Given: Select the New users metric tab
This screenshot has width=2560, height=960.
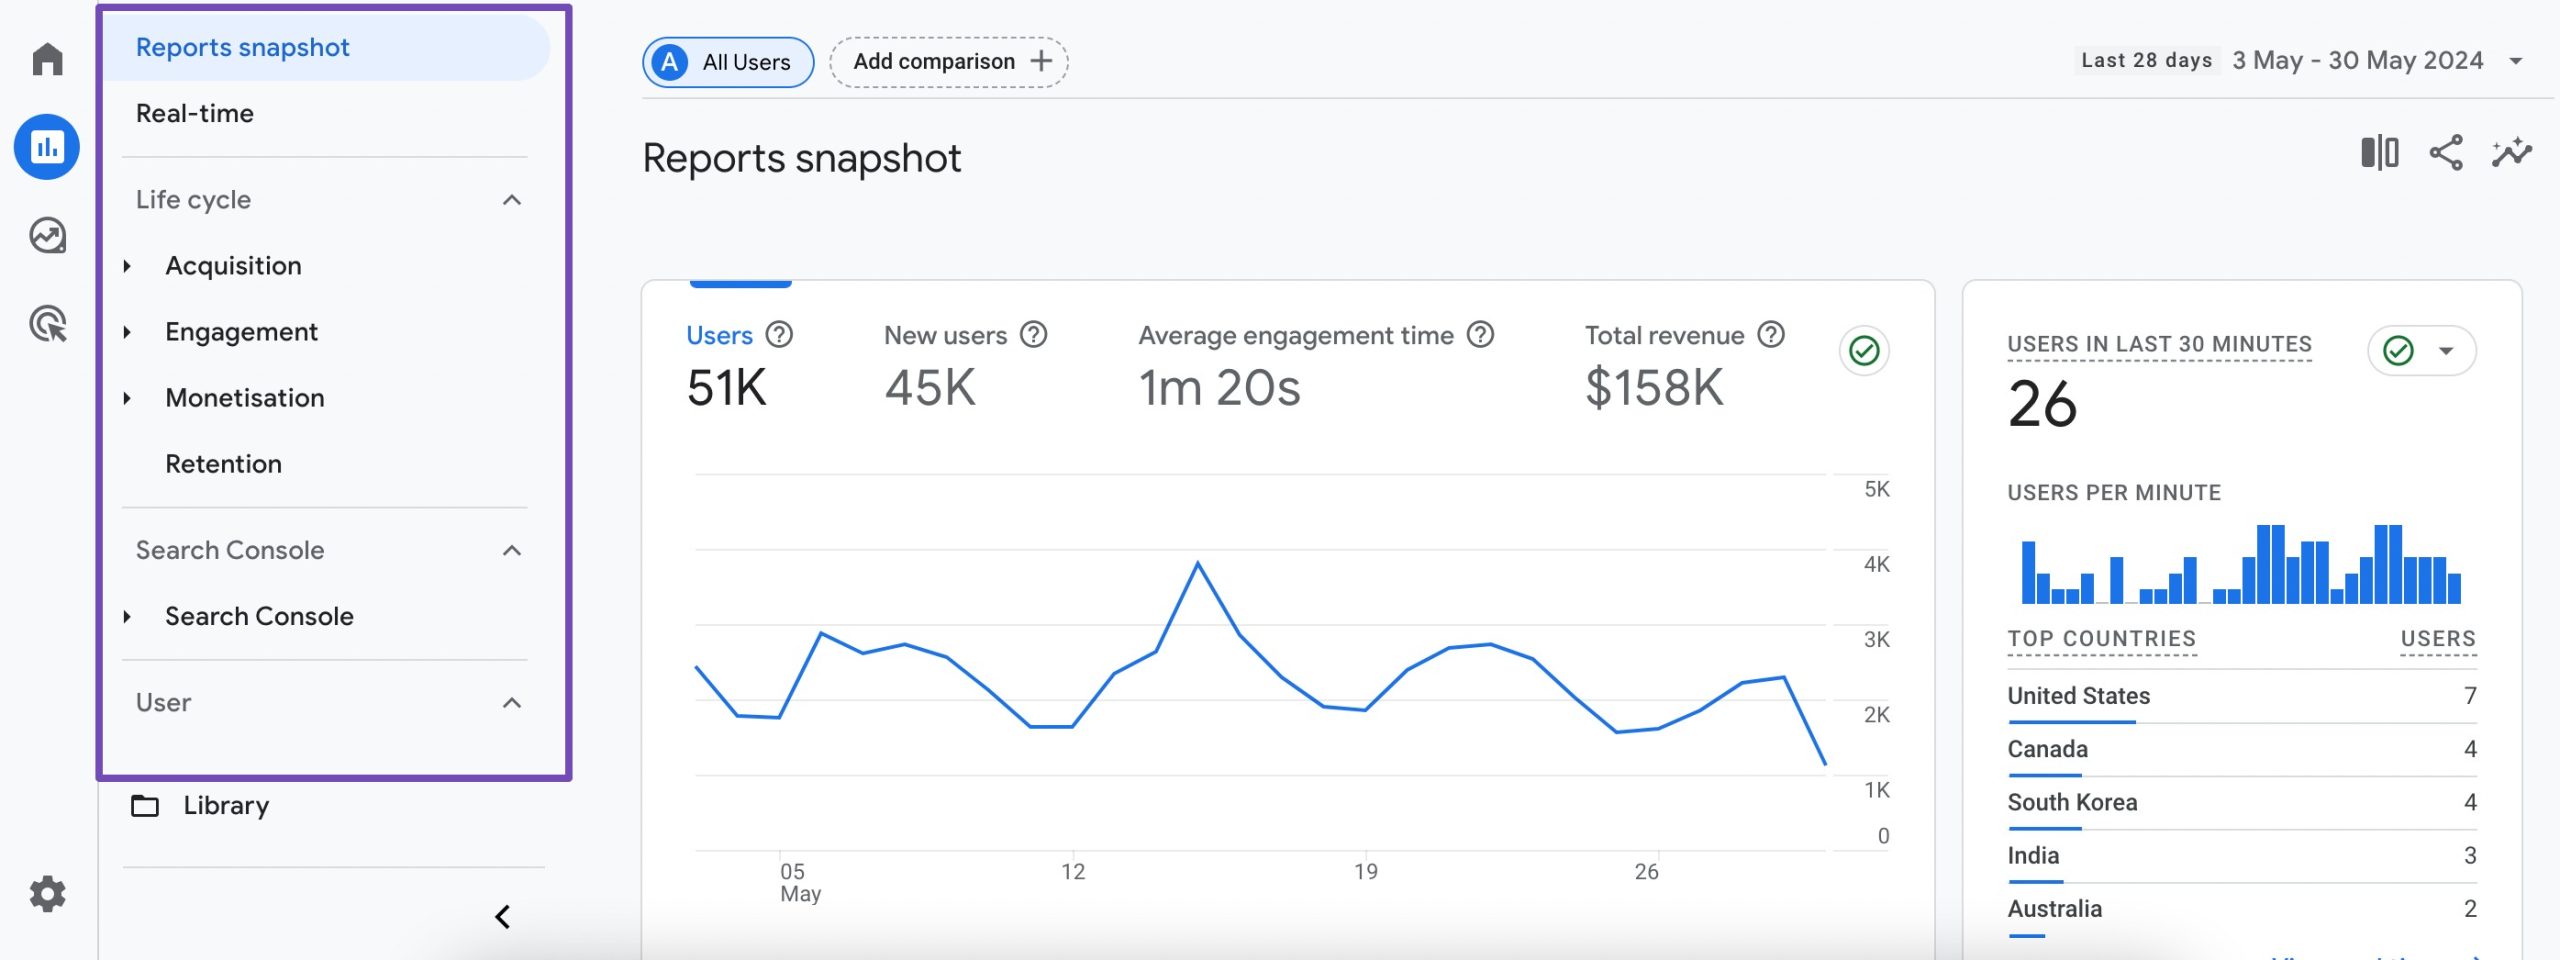Looking at the screenshot, I should pos(965,366).
